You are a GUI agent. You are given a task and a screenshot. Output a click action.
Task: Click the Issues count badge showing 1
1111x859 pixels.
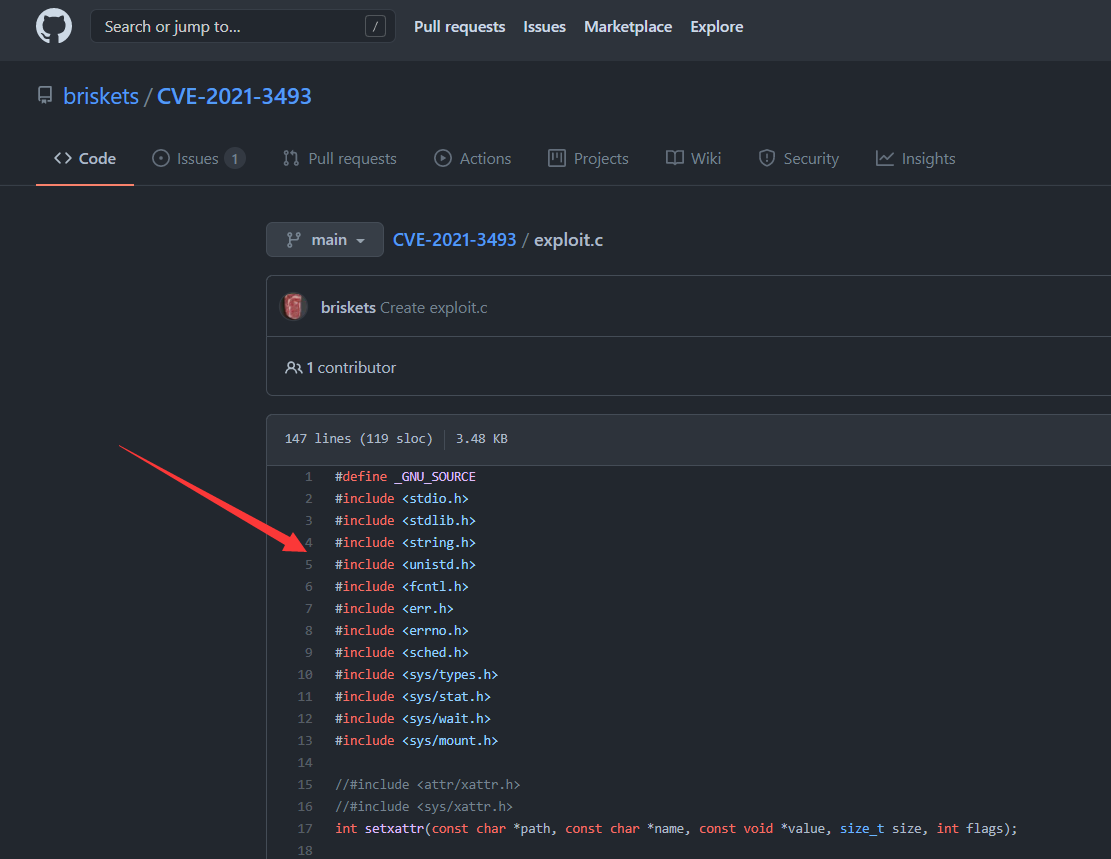tap(235, 158)
